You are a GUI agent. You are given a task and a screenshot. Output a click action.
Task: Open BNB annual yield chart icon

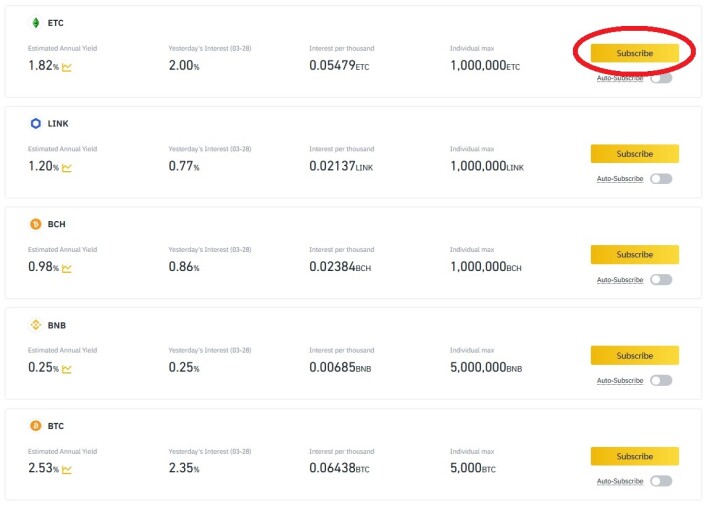pos(67,369)
